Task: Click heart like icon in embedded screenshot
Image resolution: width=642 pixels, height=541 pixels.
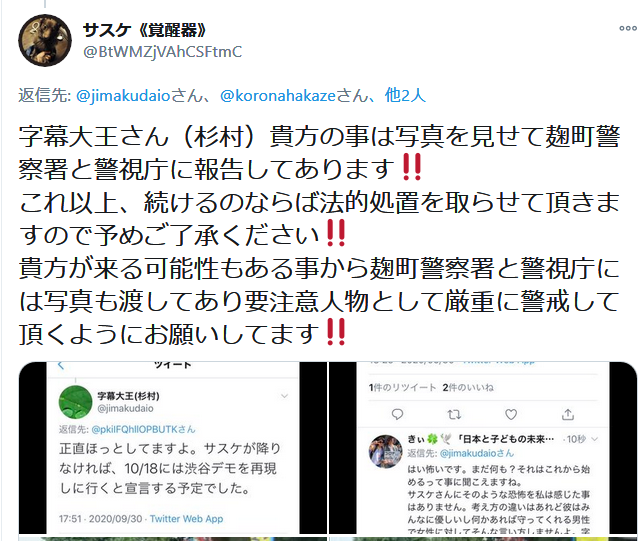Action: pos(511,414)
